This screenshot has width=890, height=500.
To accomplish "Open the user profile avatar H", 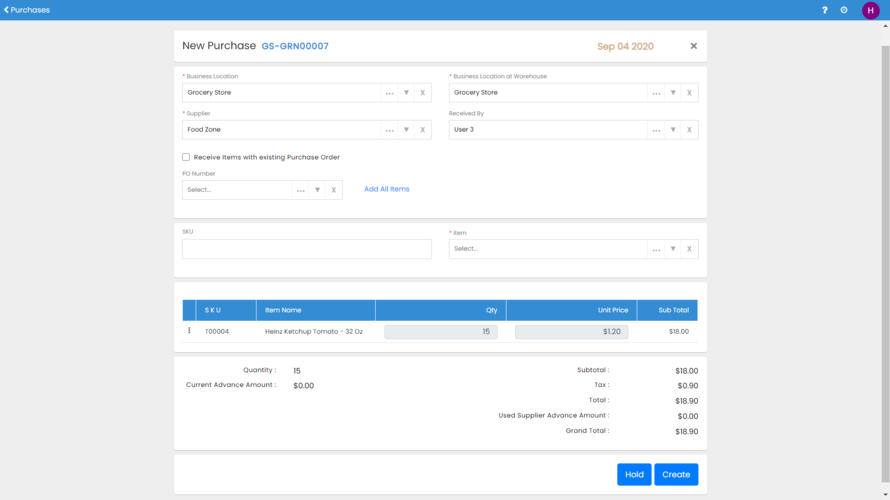I will (x=870, y=10).
